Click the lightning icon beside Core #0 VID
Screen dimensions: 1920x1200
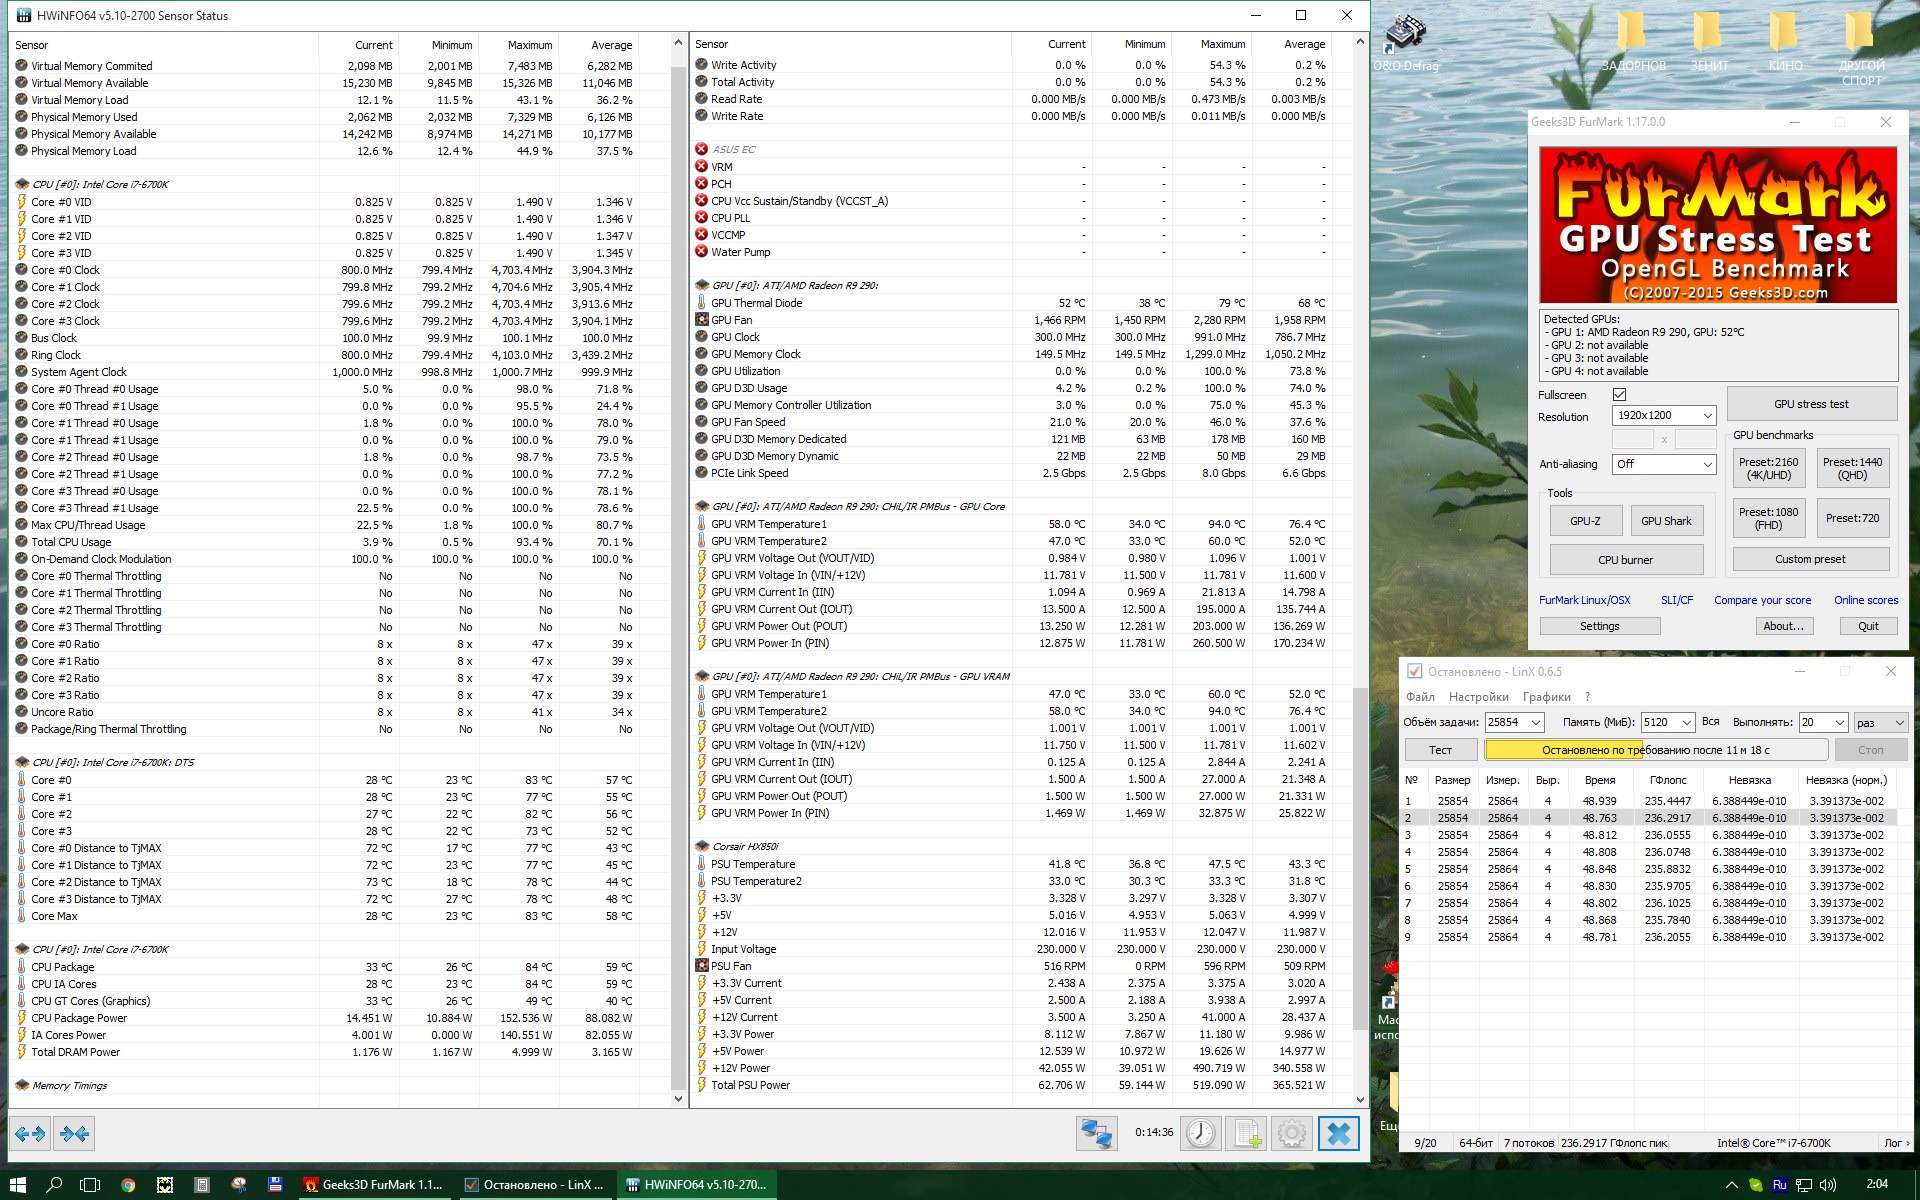(x=22, y=202)
